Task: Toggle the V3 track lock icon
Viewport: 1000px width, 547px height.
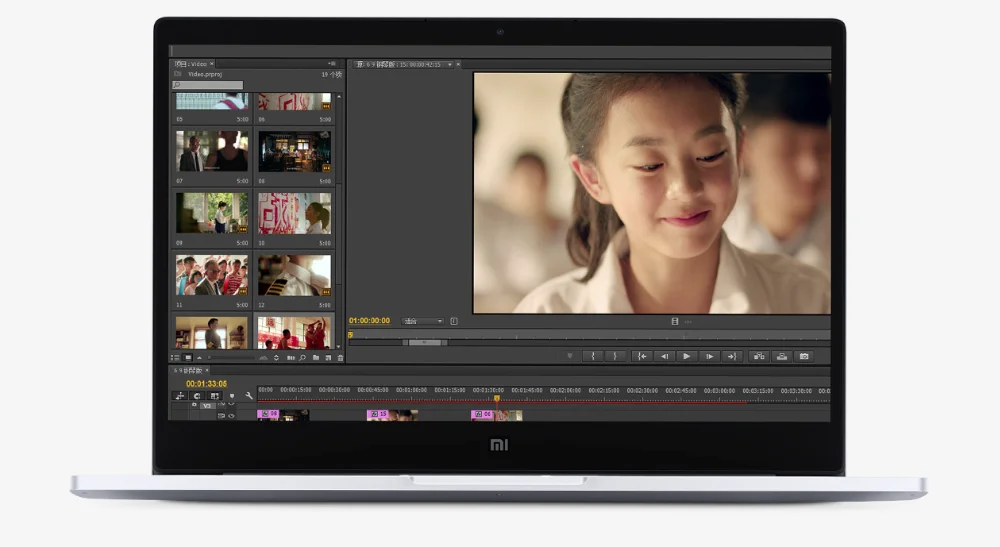Action: [x=195, y=405]
